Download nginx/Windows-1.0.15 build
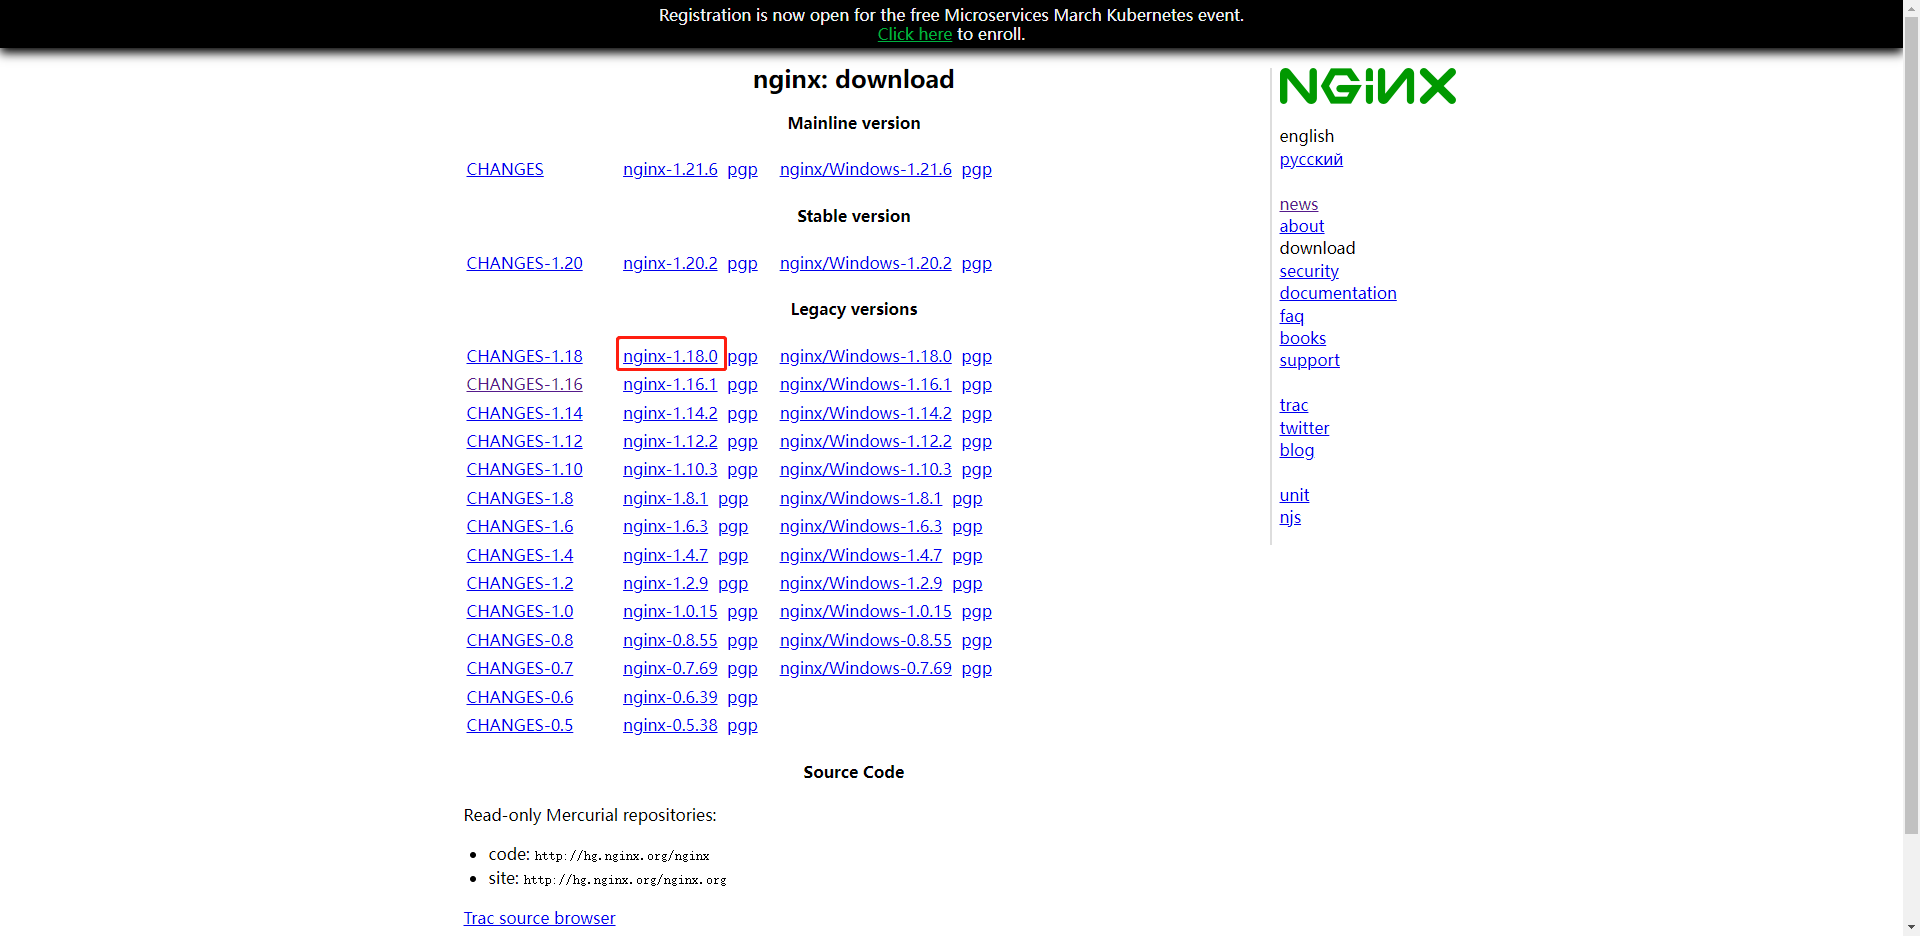The image size is (1920, 936). coord(866,611)
